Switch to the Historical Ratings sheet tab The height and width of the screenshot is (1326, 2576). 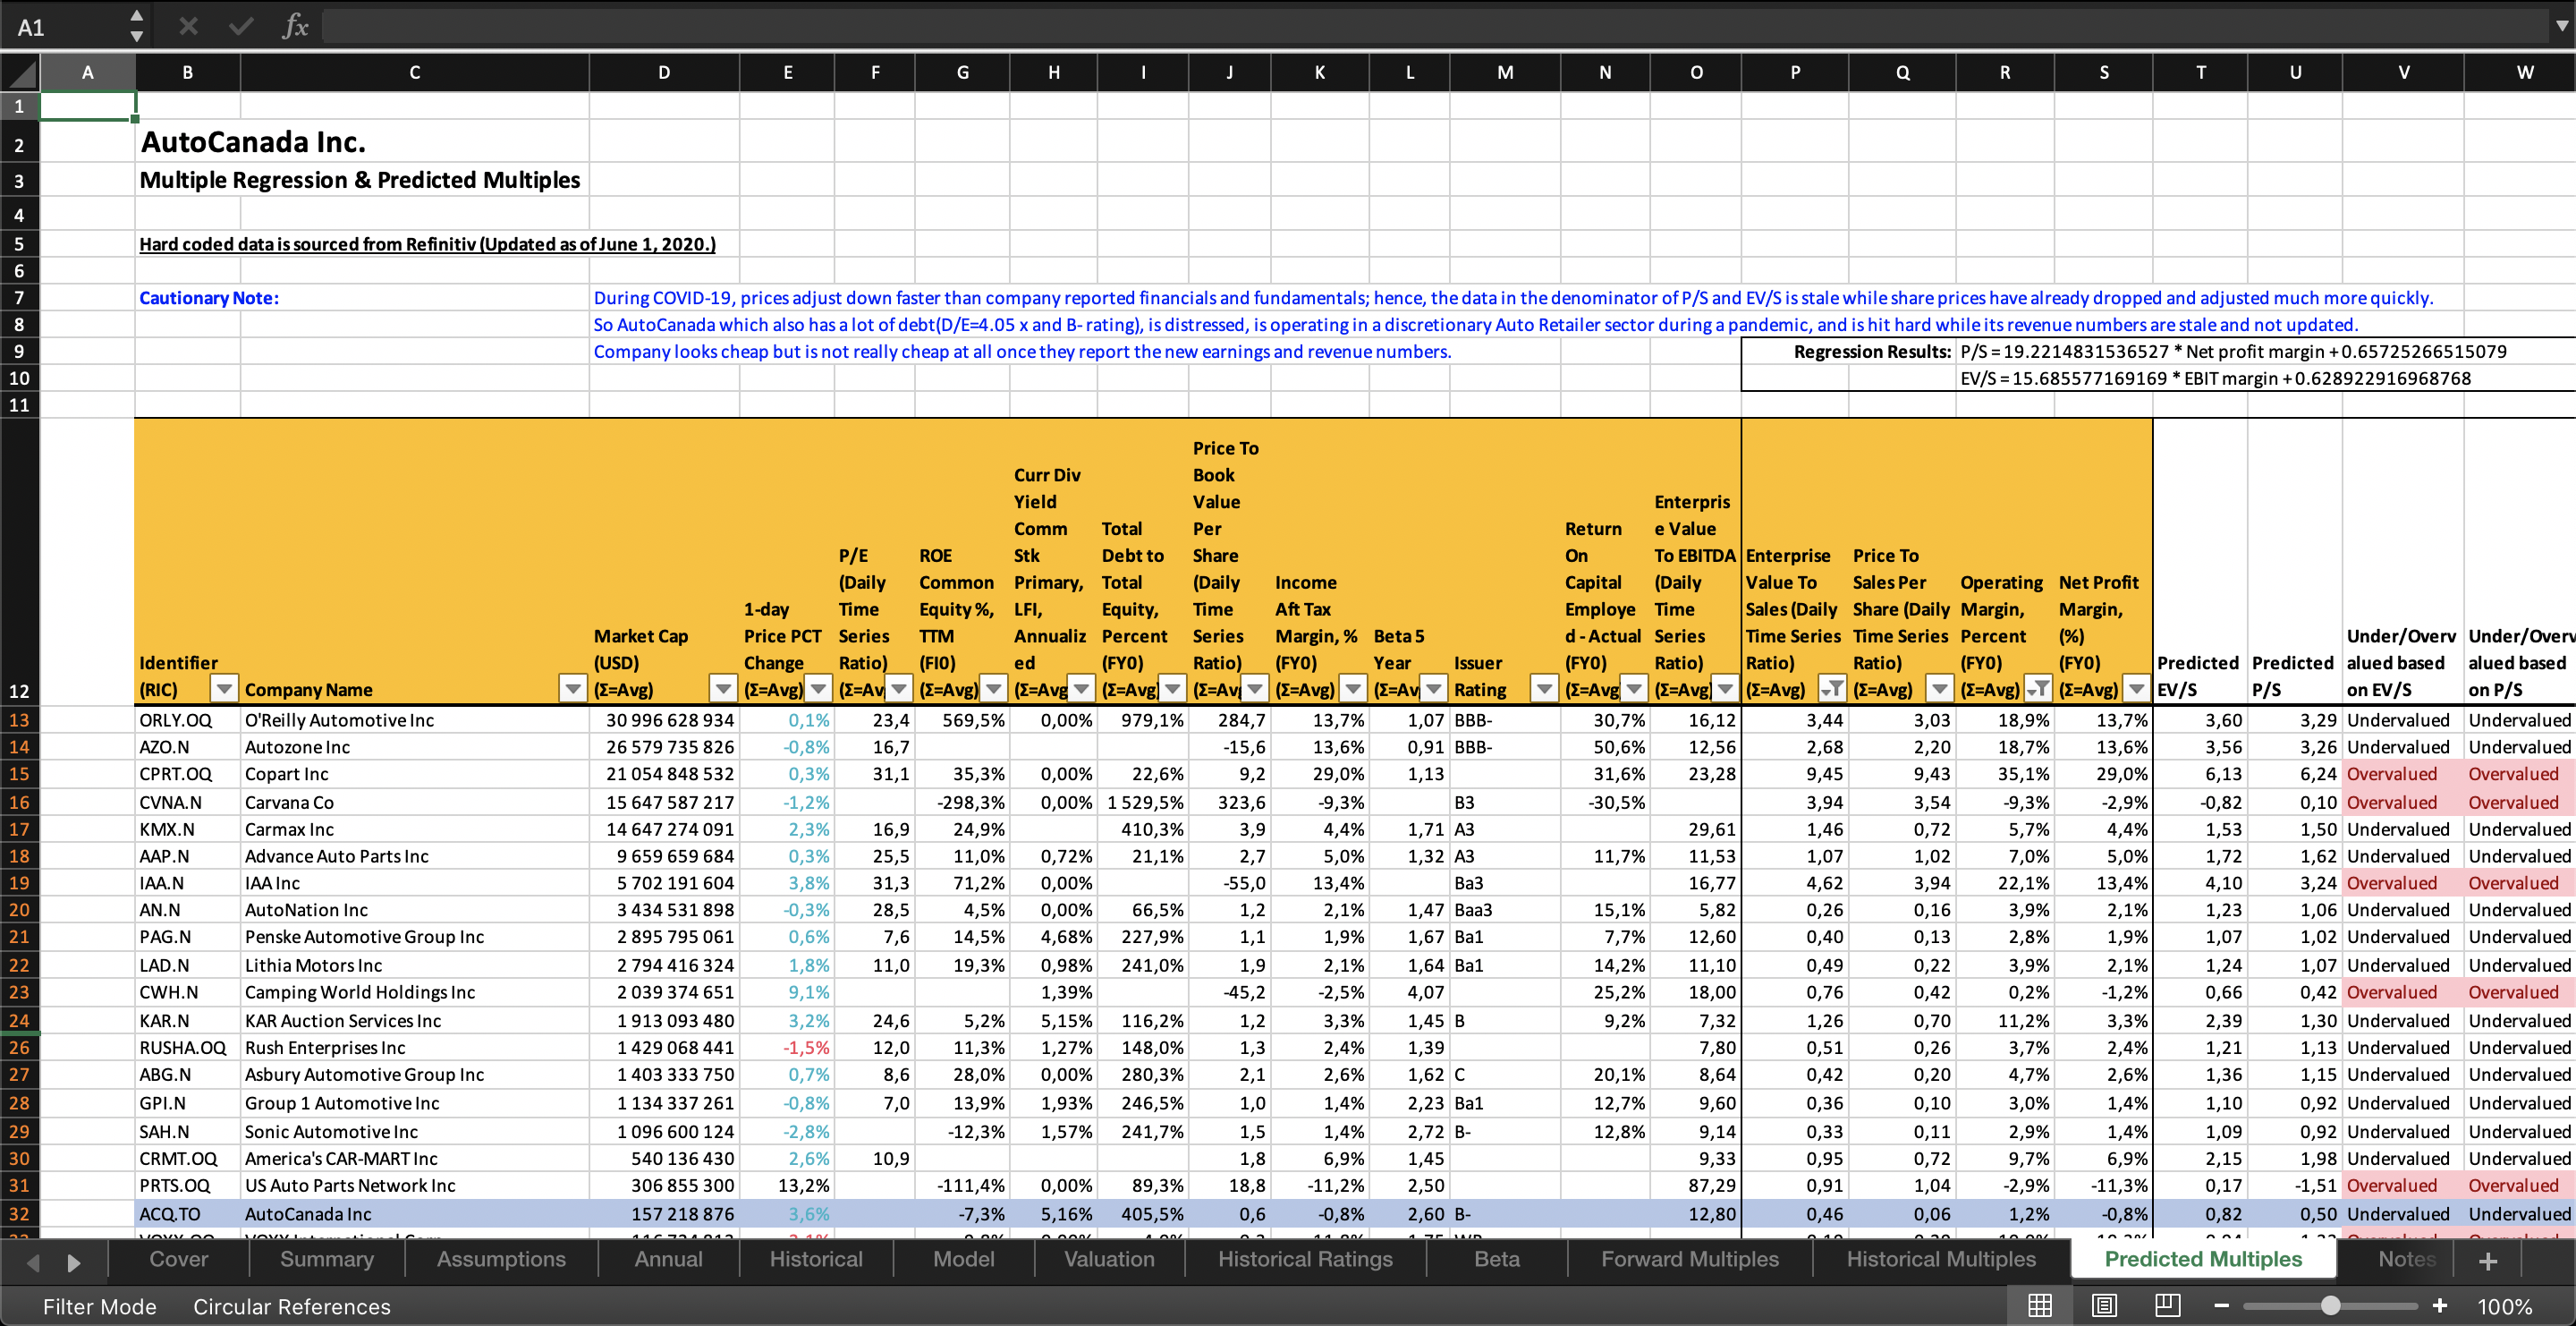(1304, 1259)
